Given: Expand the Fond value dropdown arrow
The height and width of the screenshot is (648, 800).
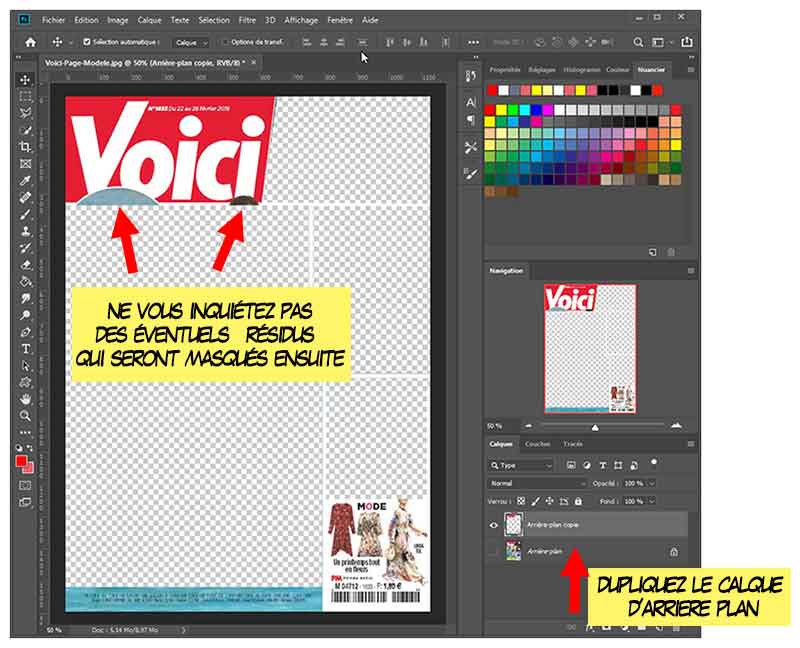Looking at the screenshot, I should (651, 502).
